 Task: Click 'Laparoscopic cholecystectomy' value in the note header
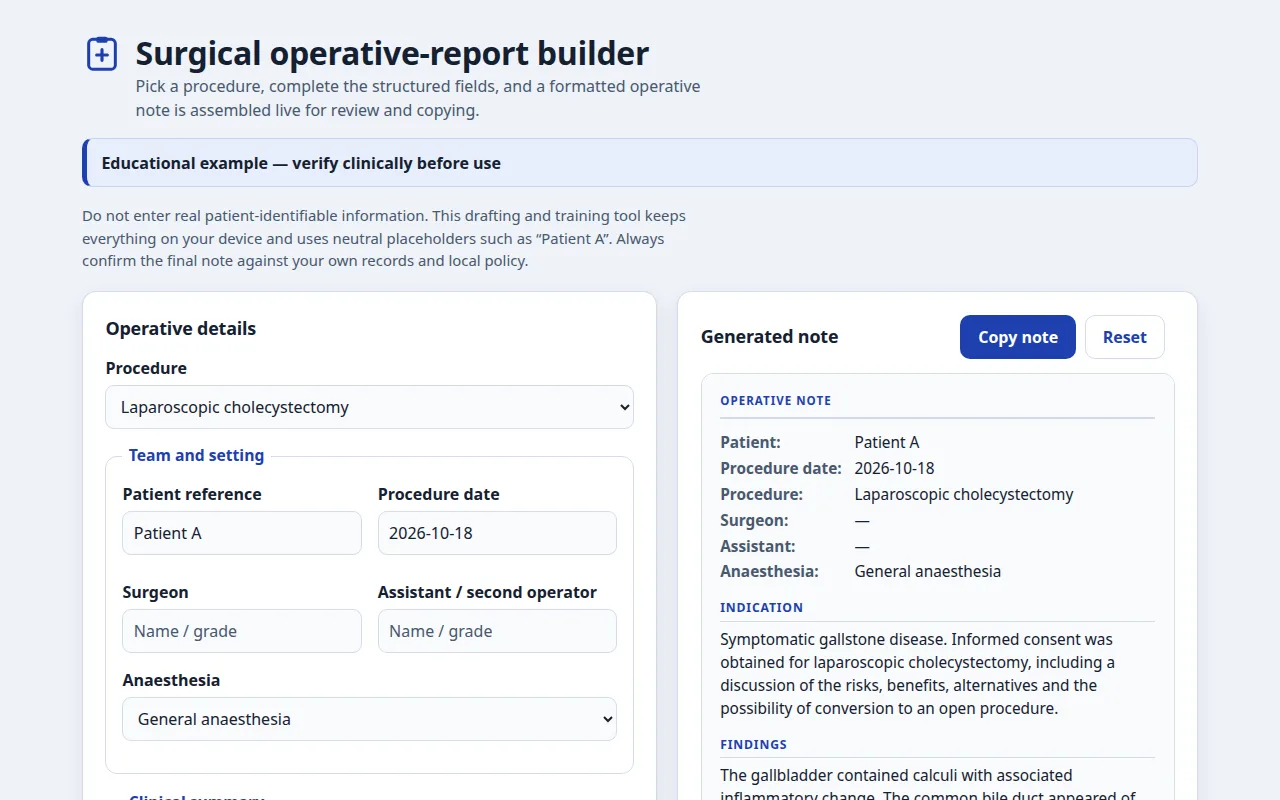(964, 494)
